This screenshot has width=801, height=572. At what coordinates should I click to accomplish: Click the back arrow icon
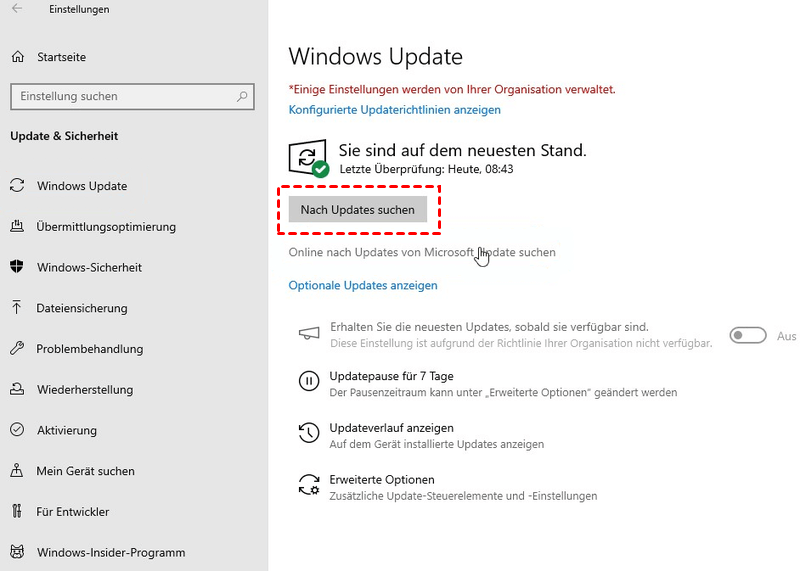pyautogui.click(x=17, y=9)
